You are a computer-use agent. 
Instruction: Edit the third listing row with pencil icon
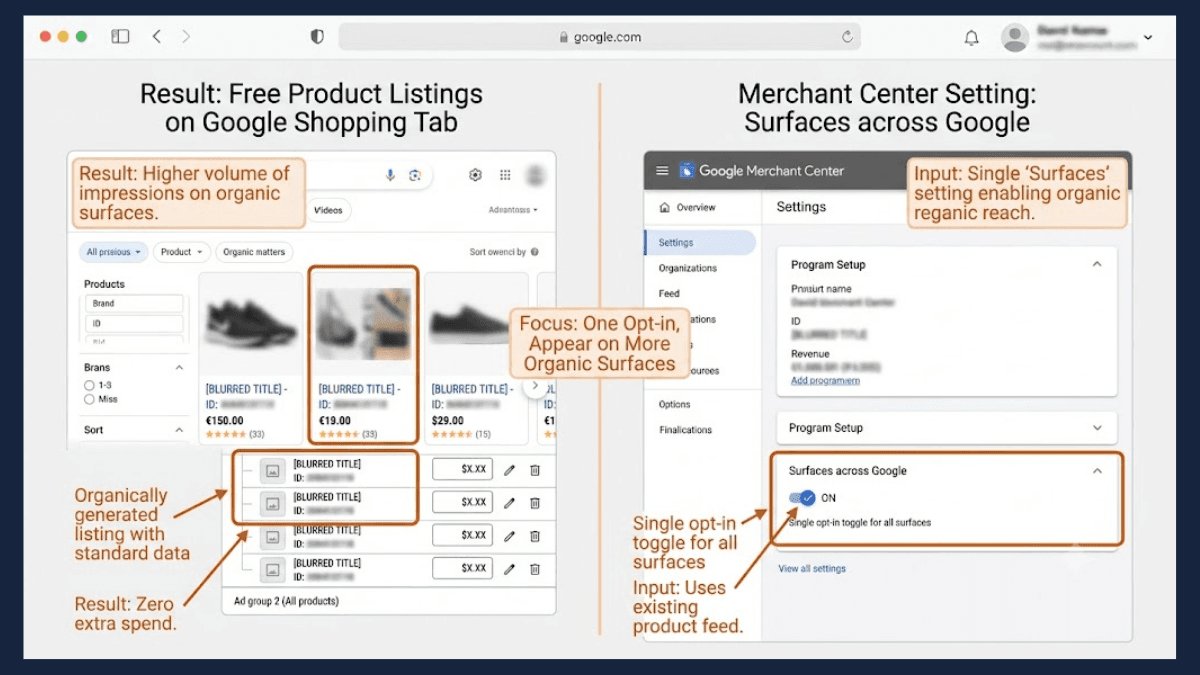[x=509, y=536]
